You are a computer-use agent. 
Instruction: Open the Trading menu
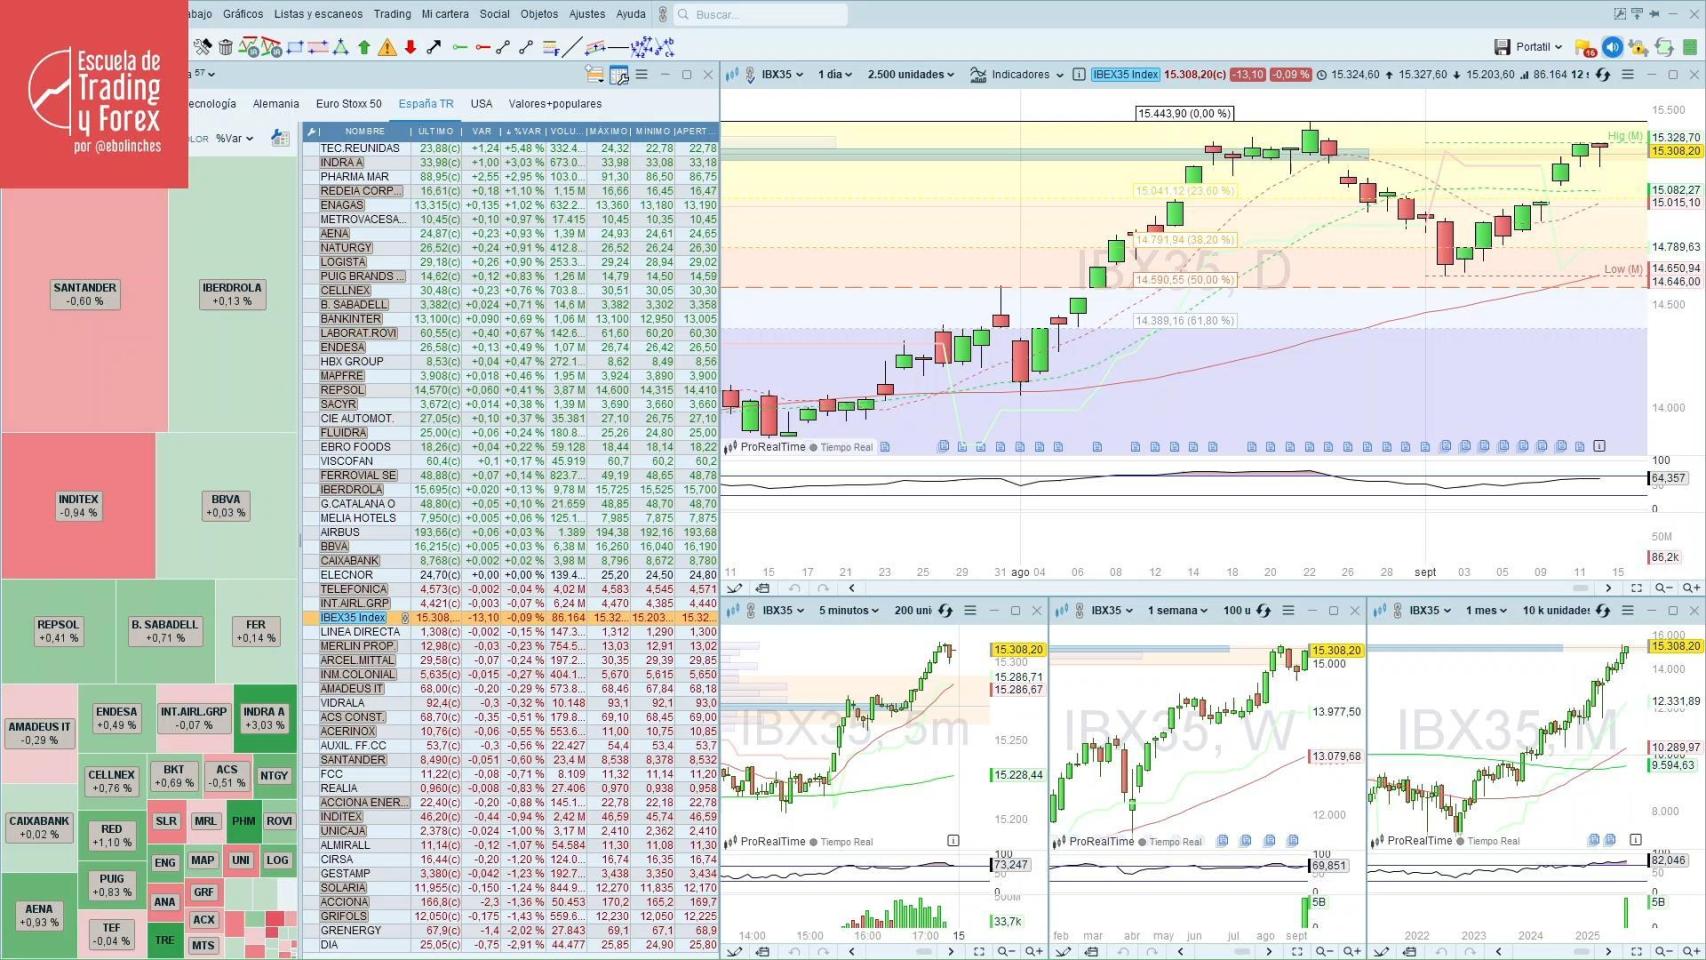tap(392, 14)
